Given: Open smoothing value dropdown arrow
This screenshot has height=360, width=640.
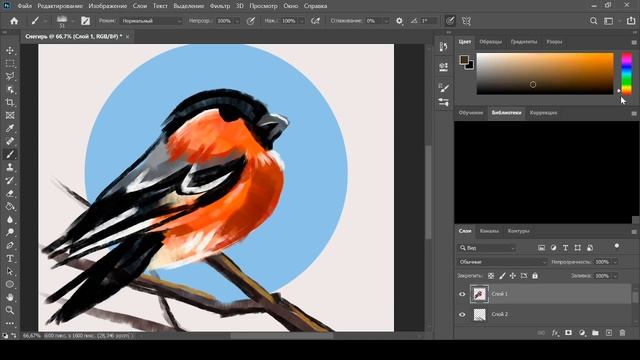Looking at the screenshot, I should 386,21.
